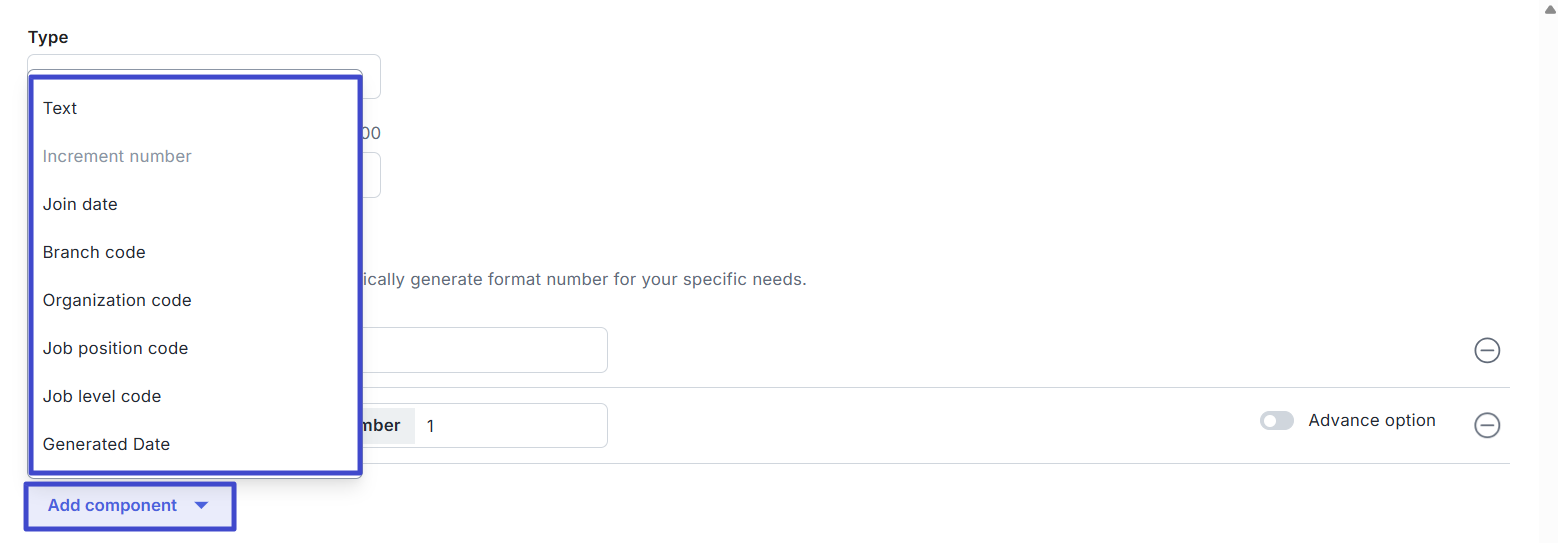
Task: Remove the increment number component row
Action: 1487,425
